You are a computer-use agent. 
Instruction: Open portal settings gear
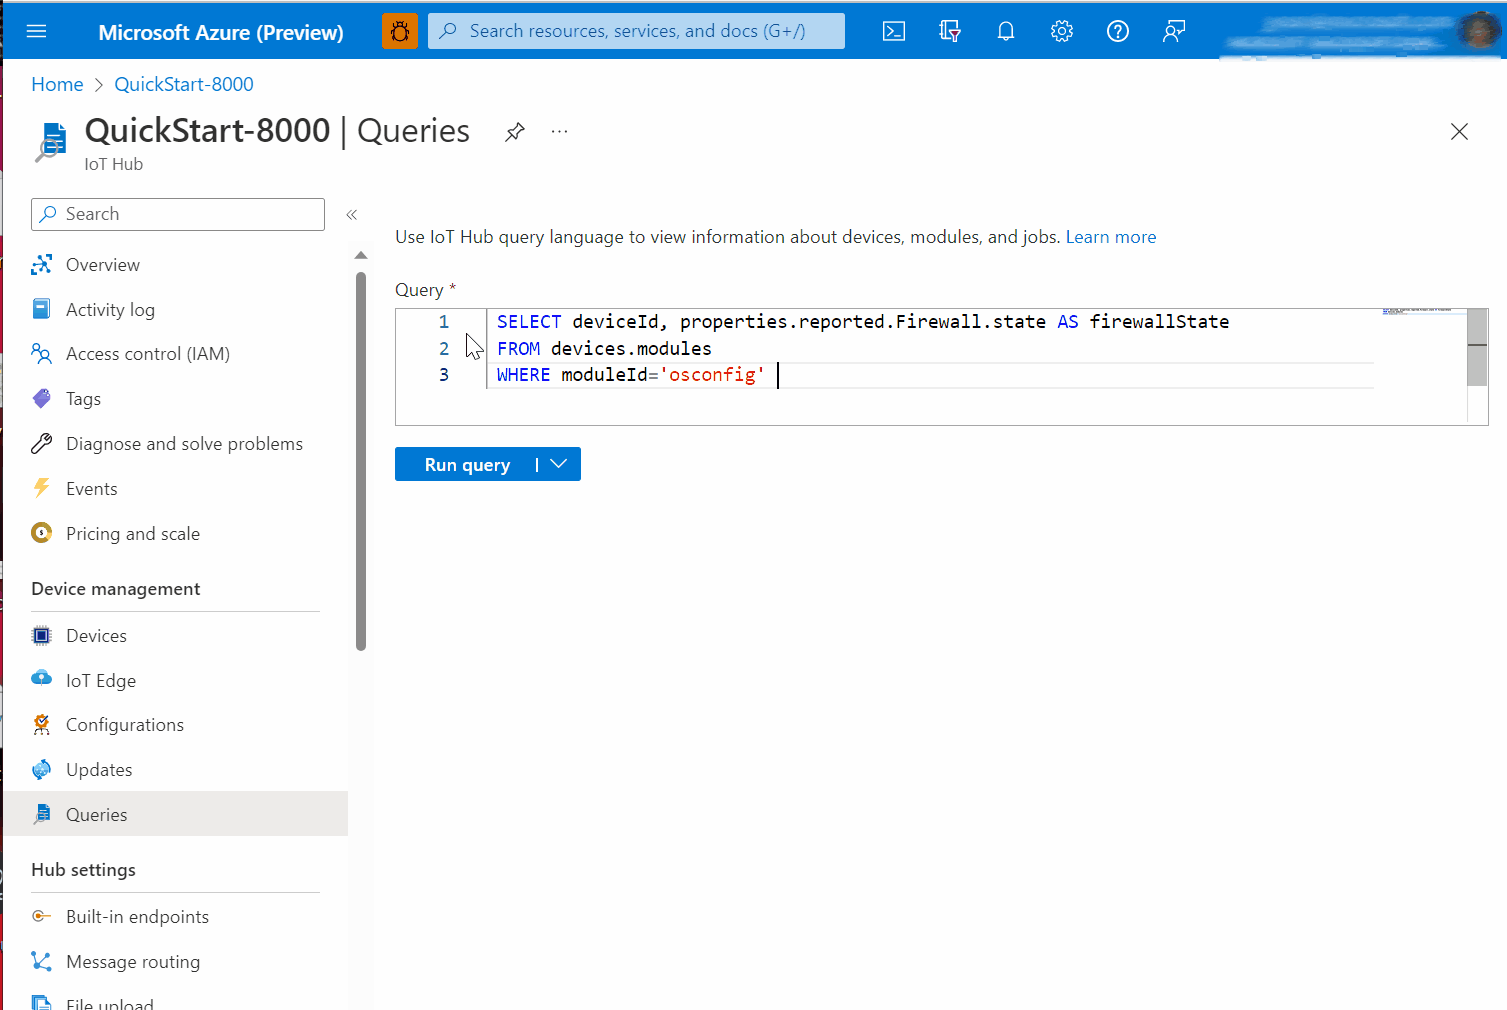tap(1062, 31)
